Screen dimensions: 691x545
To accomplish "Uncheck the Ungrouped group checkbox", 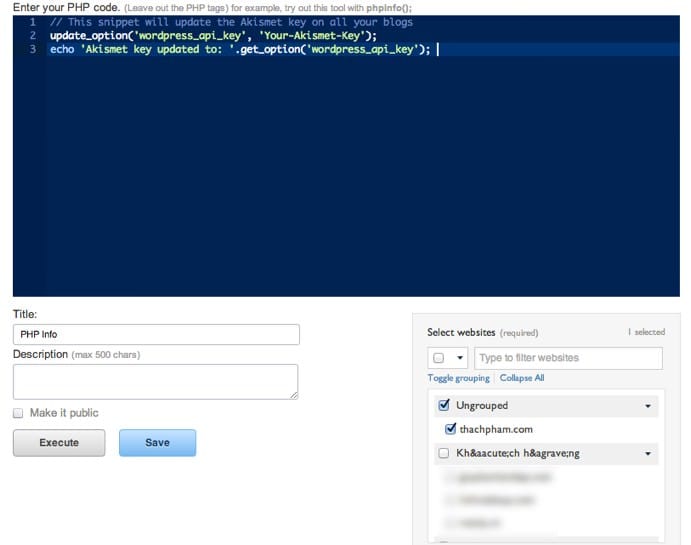I will (444, 405).
